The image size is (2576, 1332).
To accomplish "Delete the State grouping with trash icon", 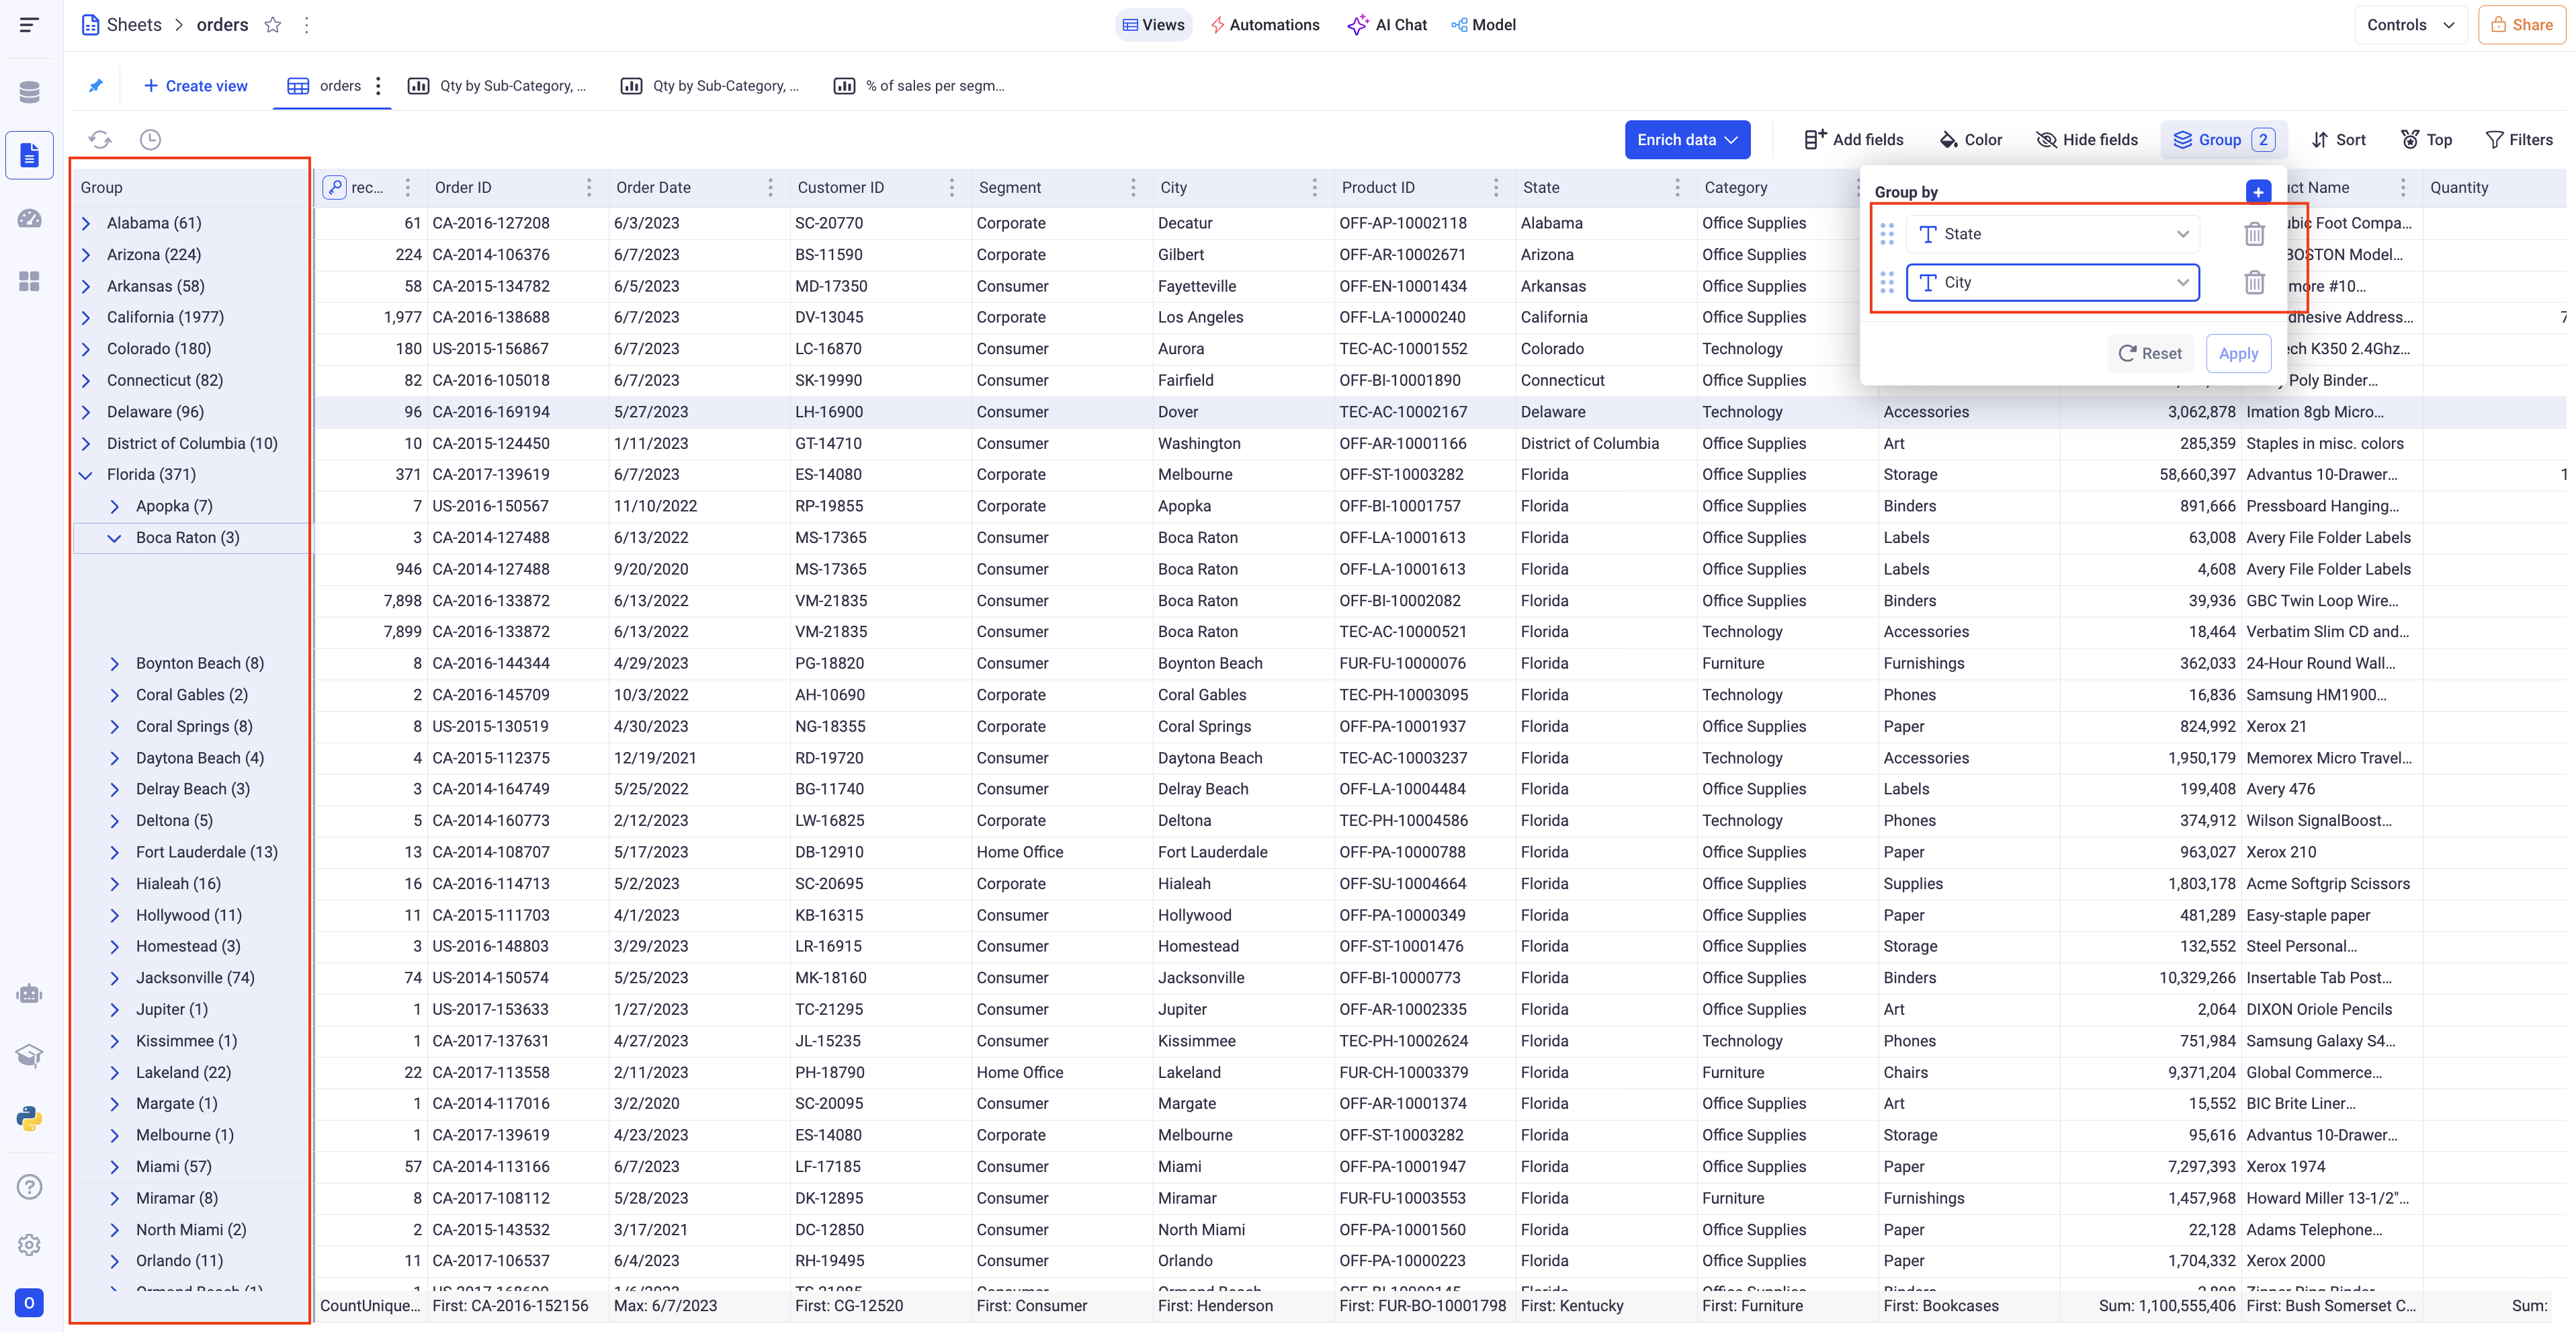I will 2254,234.
